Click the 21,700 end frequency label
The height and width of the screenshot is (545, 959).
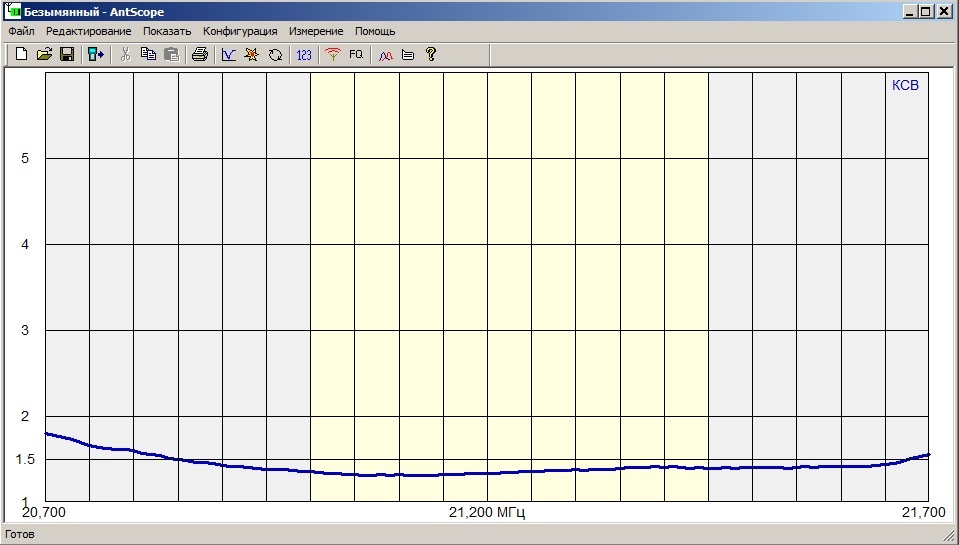tap(924, 513)
